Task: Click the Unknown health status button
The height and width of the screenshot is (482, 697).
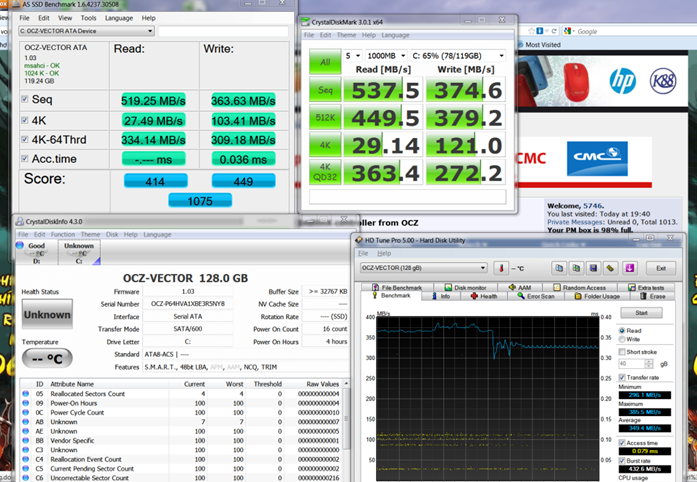Action: [x=47, y=314]
